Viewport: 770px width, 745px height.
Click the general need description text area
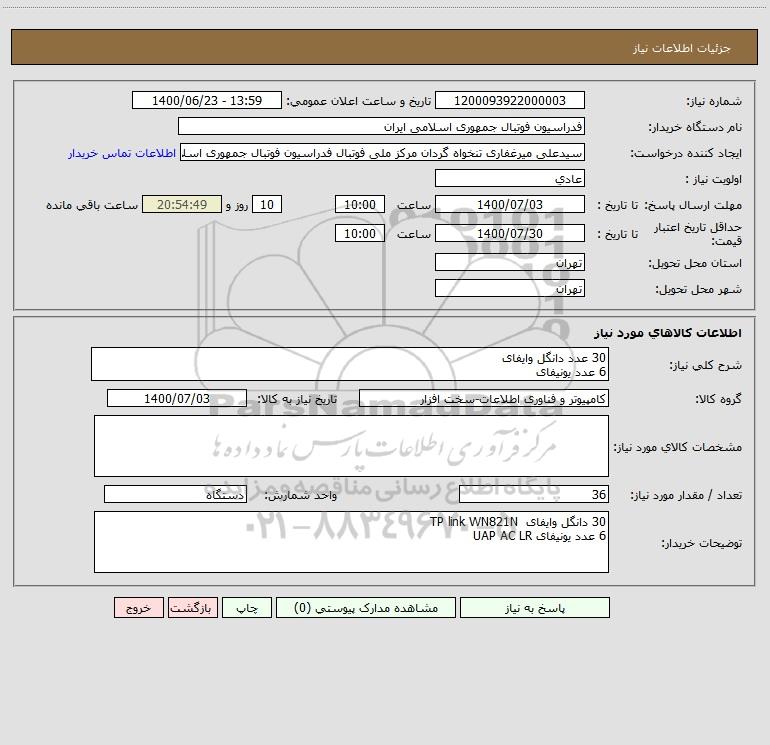point(350,364)
